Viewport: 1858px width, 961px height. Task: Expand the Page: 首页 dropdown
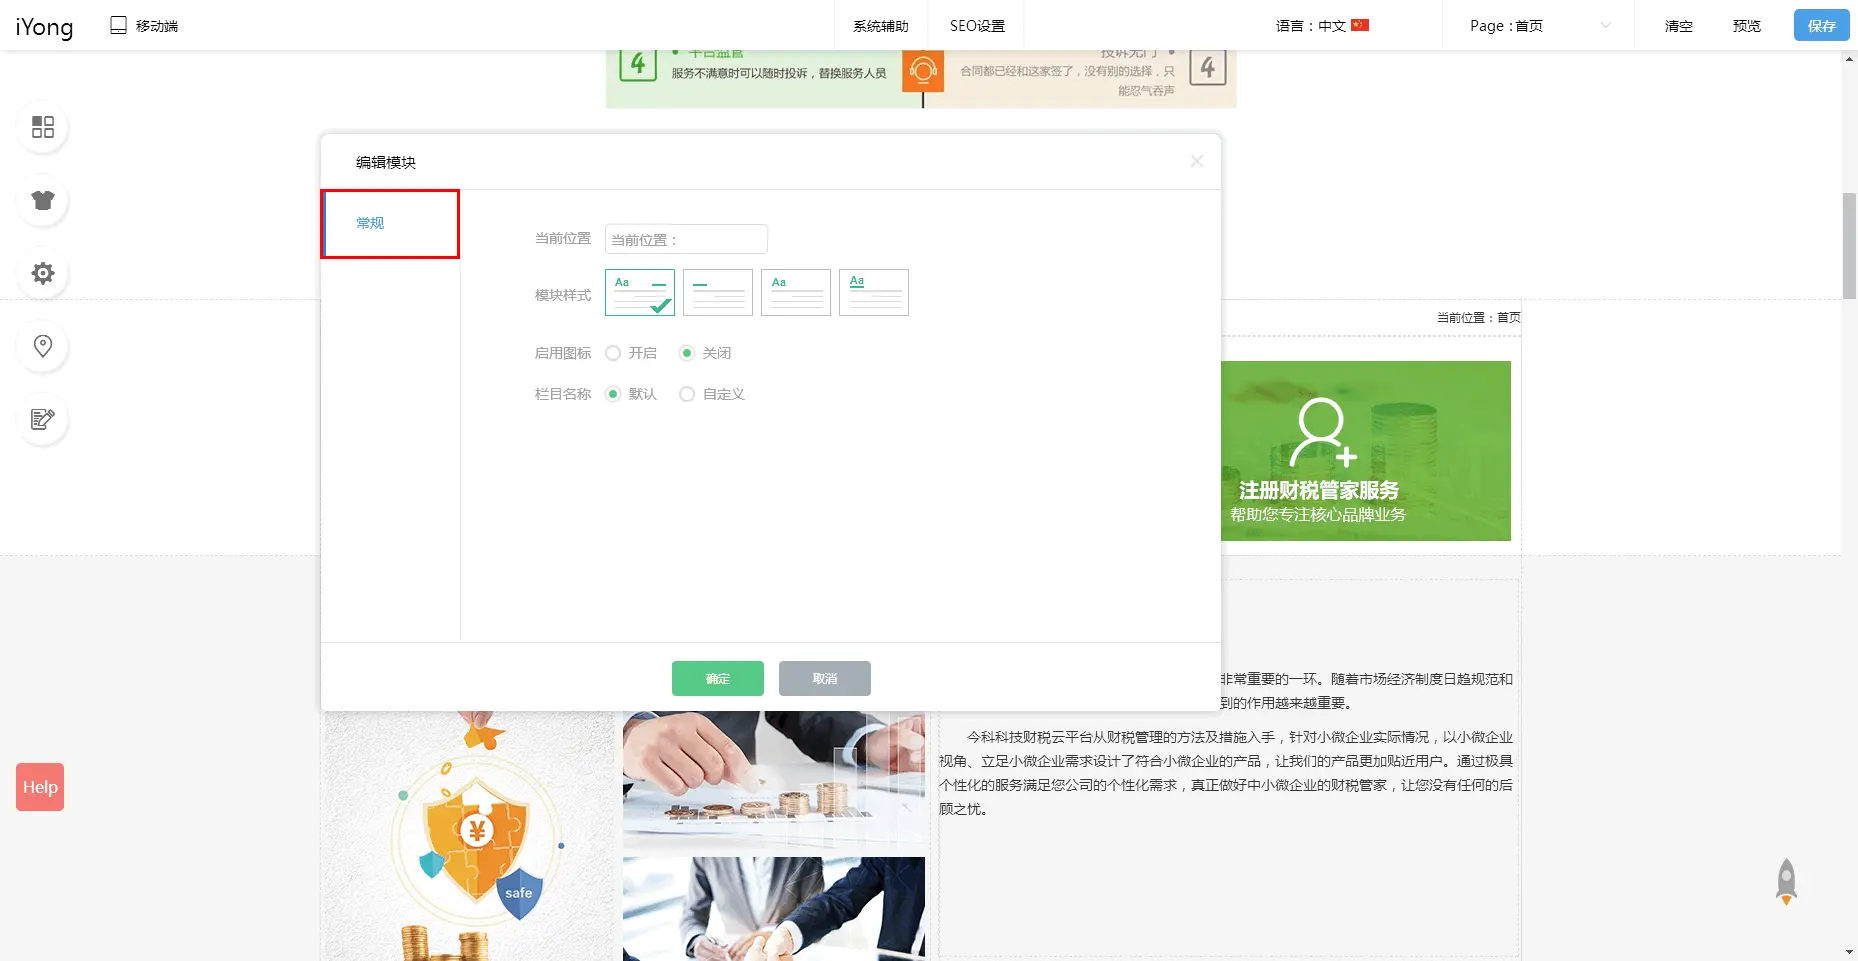1538,26
